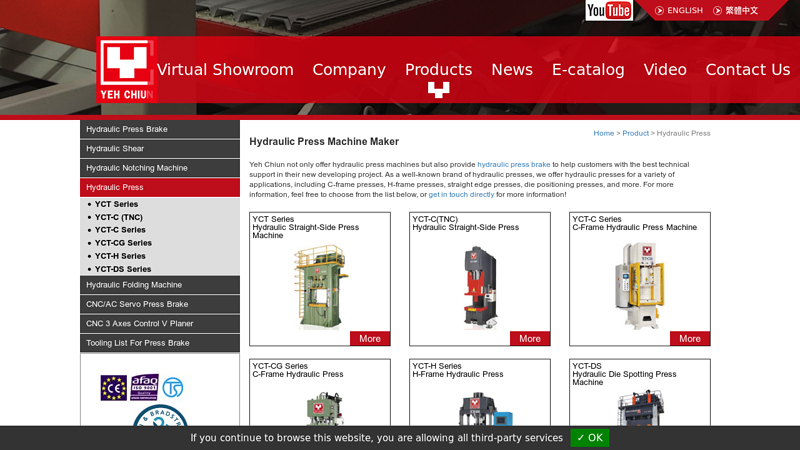Click the afaq ISO 9001 badge
800x450 pixels.
click(144, 387)
